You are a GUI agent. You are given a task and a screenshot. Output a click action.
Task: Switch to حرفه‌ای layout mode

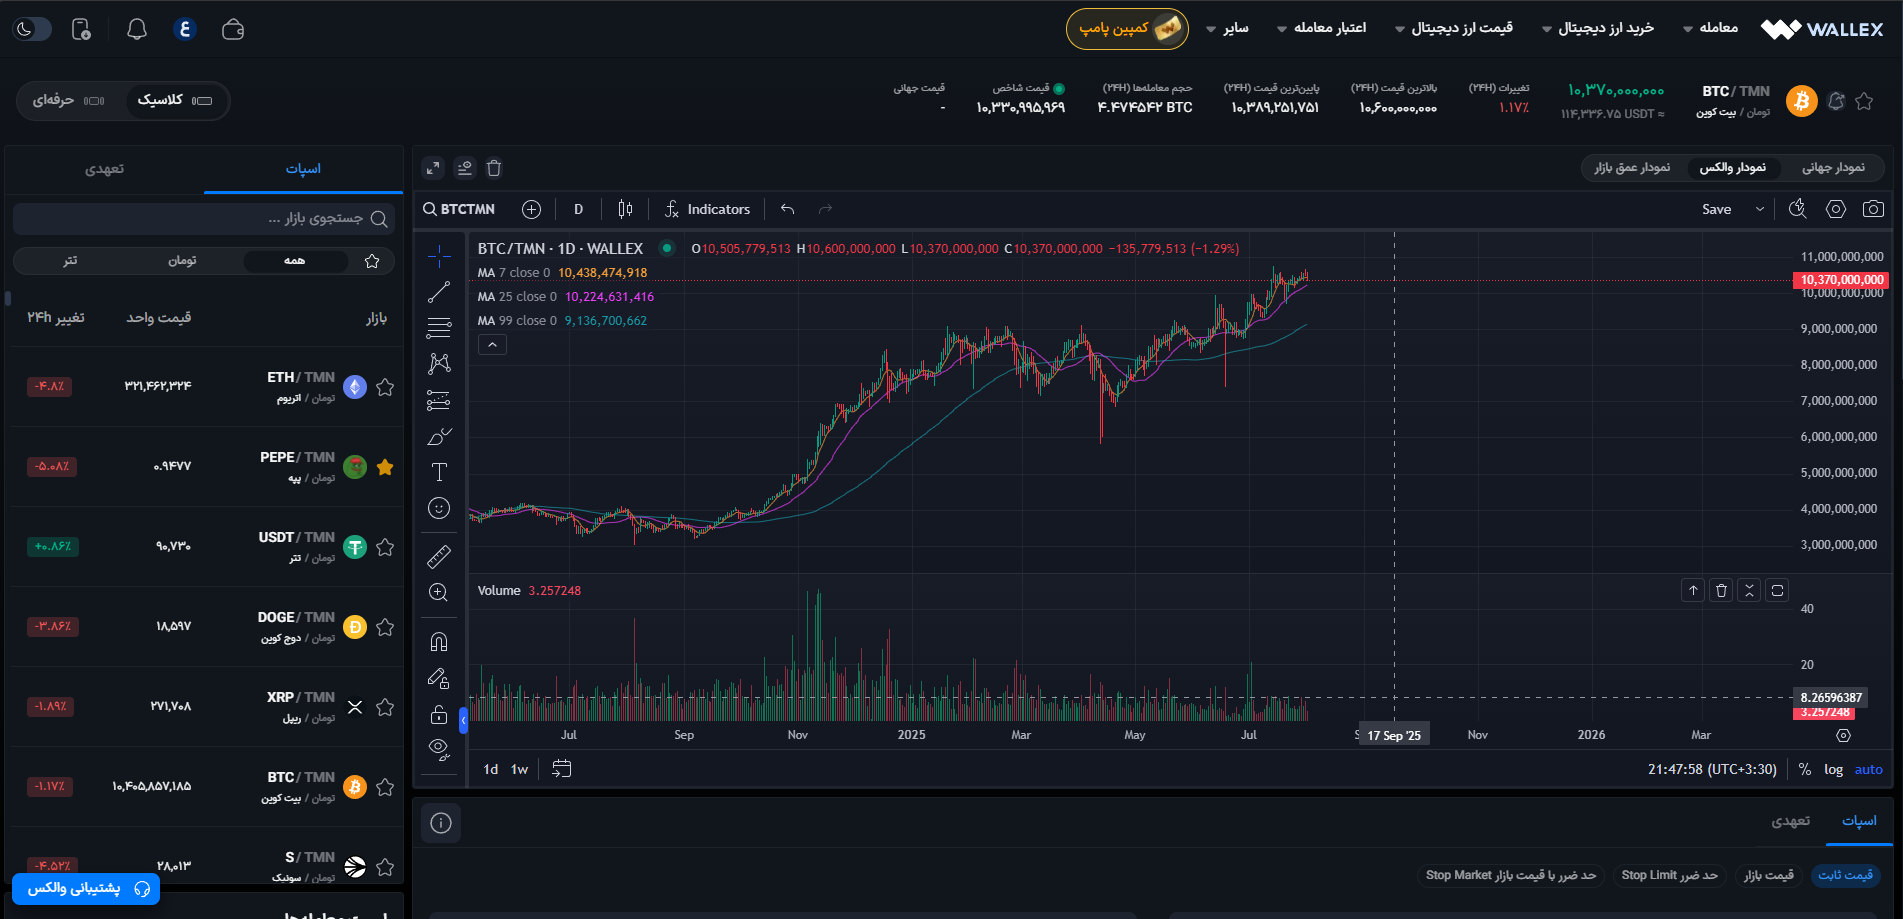(x=68, y=100)
